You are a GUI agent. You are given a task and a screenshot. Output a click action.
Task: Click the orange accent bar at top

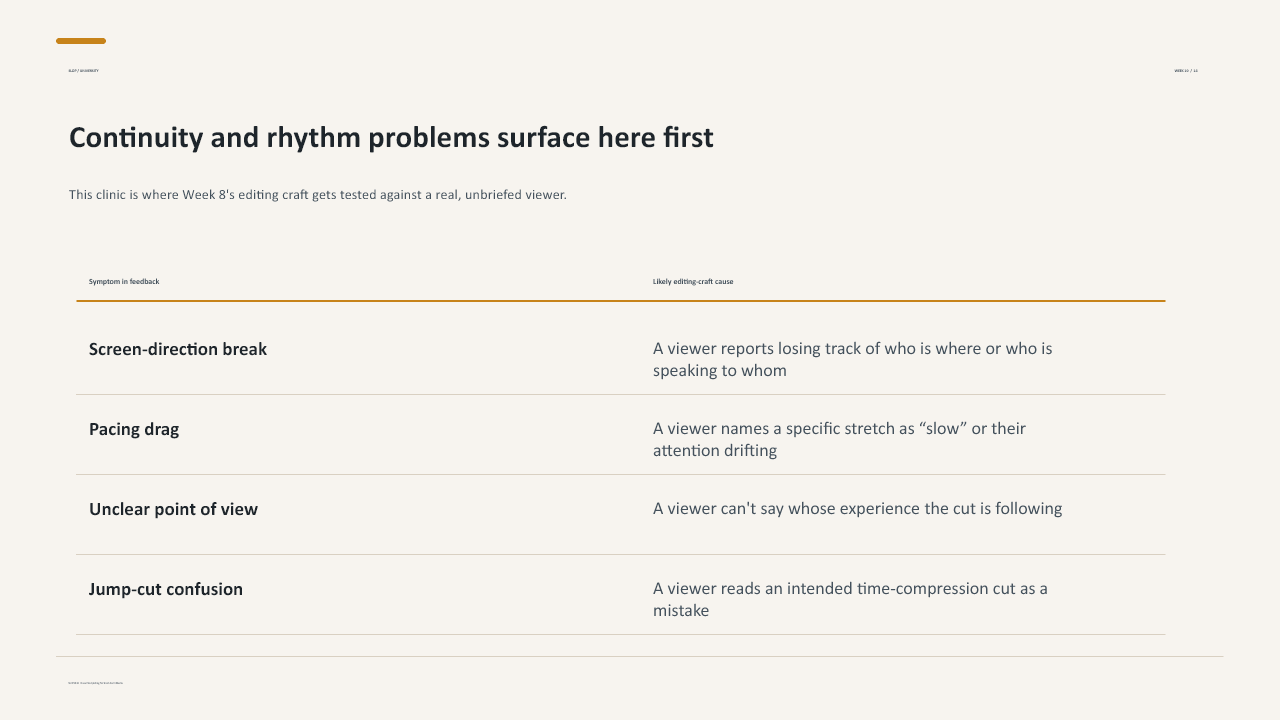[81, 41]
